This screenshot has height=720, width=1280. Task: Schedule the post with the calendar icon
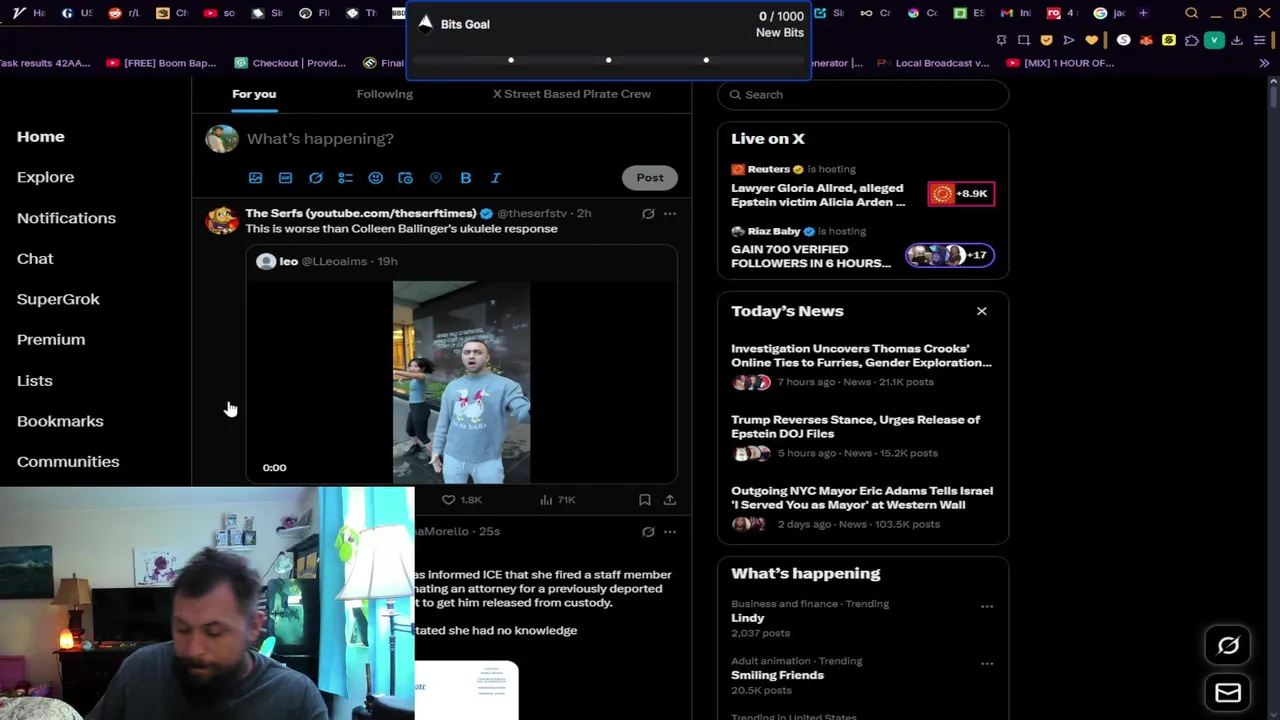tap(405, 178)
